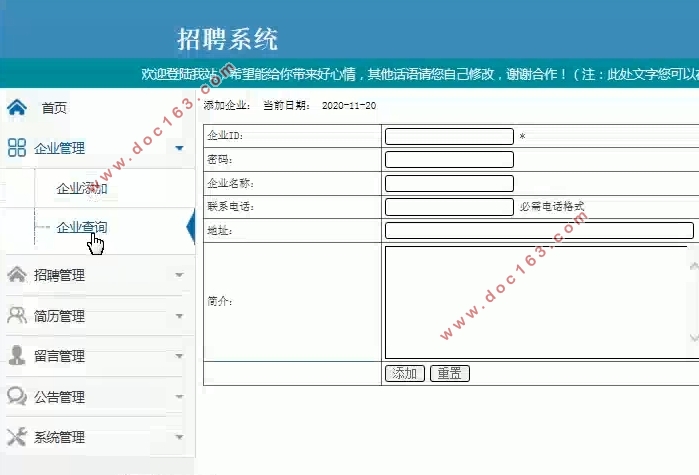699x475 pixels.
Task: Open the 简历管理 menu label
Action: (x=59, y=316)
